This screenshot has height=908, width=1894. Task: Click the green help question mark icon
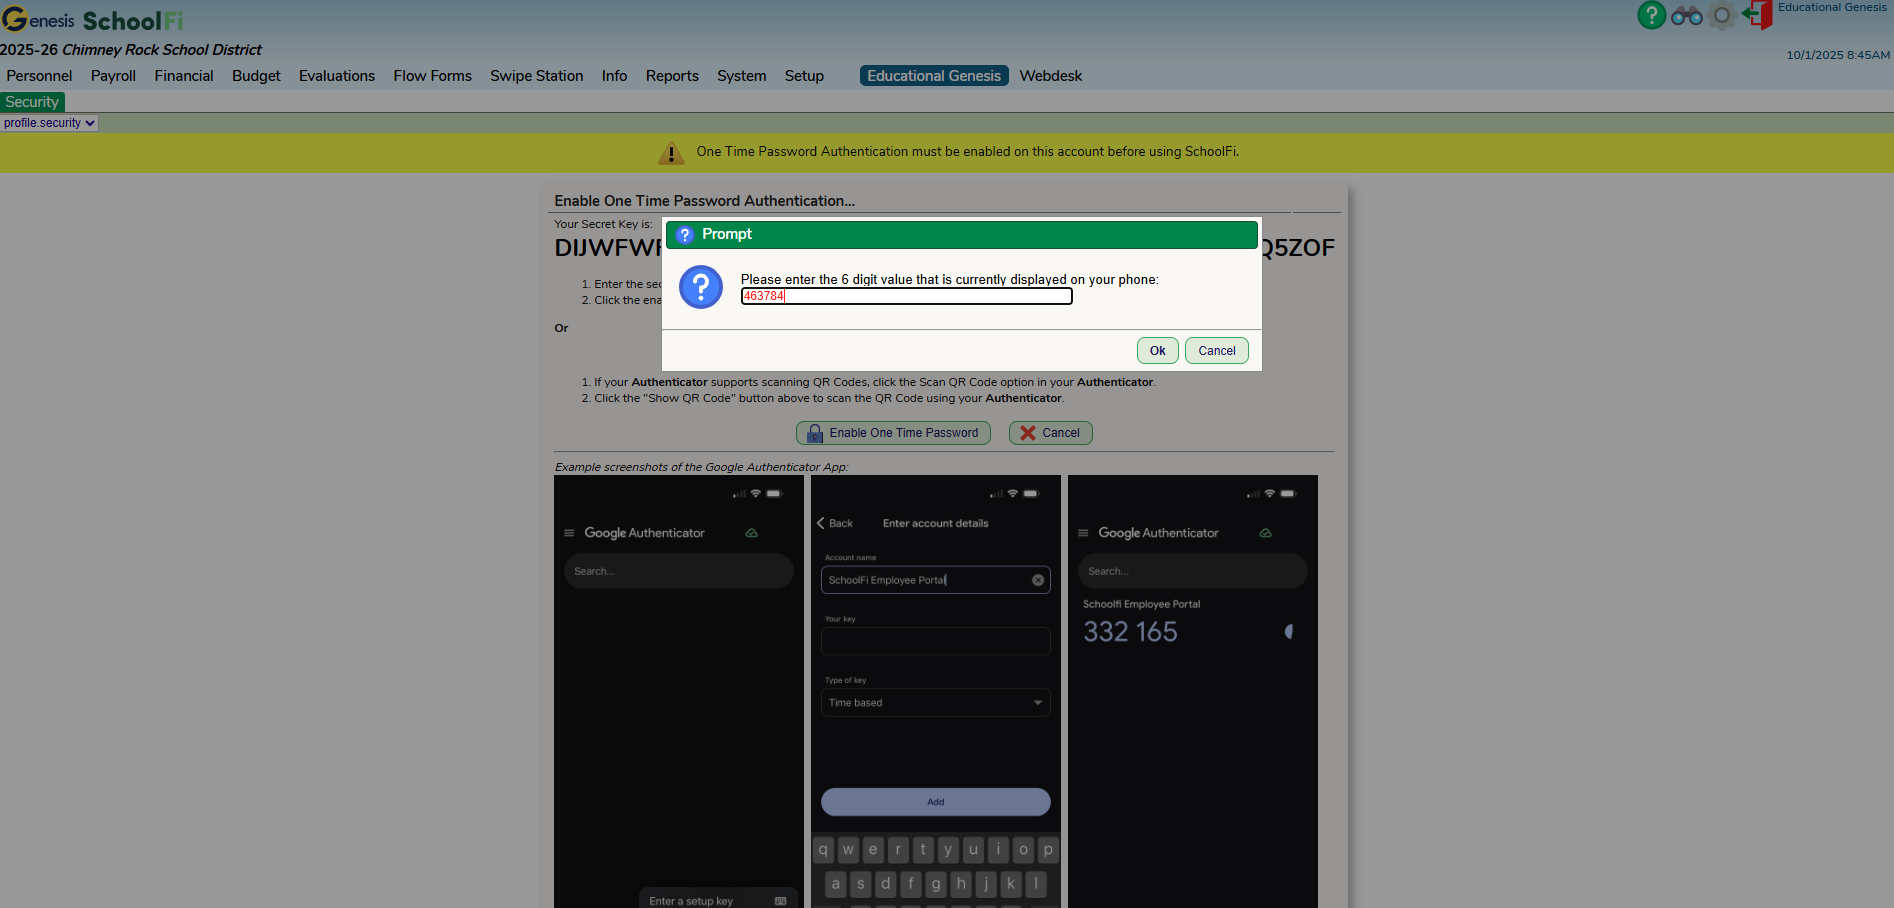pos(1651,15)
